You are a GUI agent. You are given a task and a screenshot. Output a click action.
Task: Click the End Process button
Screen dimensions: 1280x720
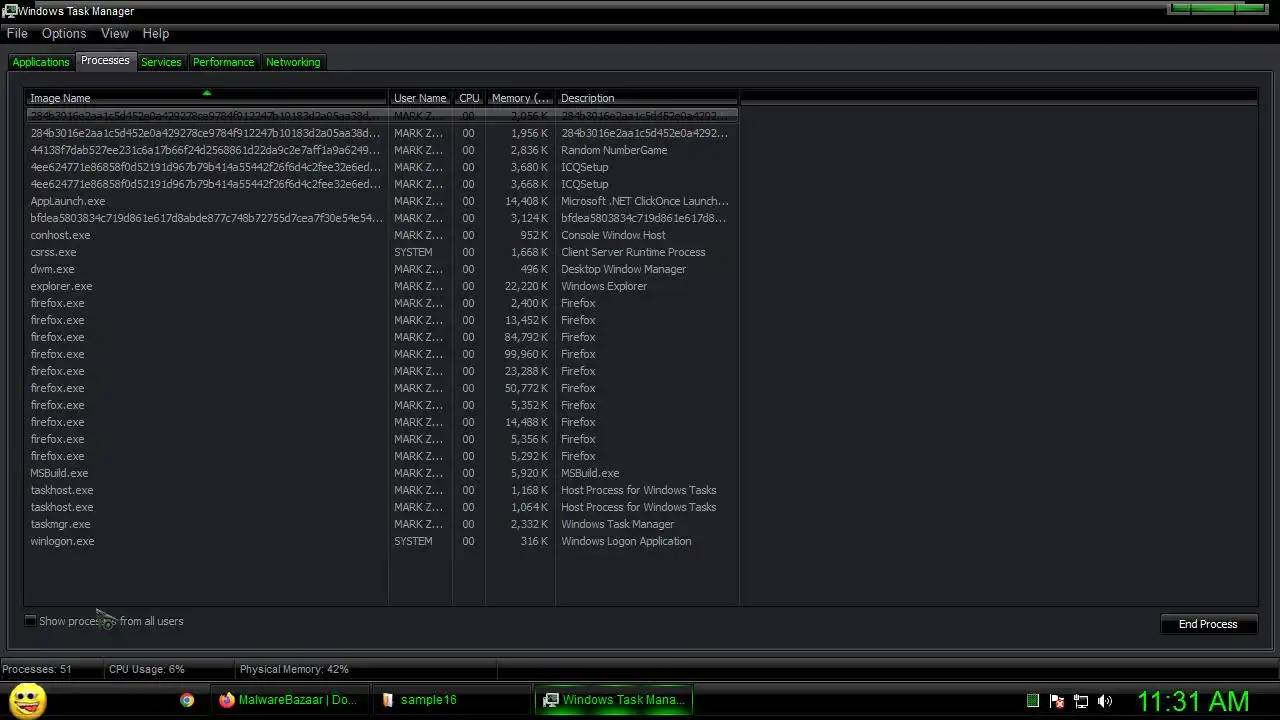click(x=1208, y=624)
